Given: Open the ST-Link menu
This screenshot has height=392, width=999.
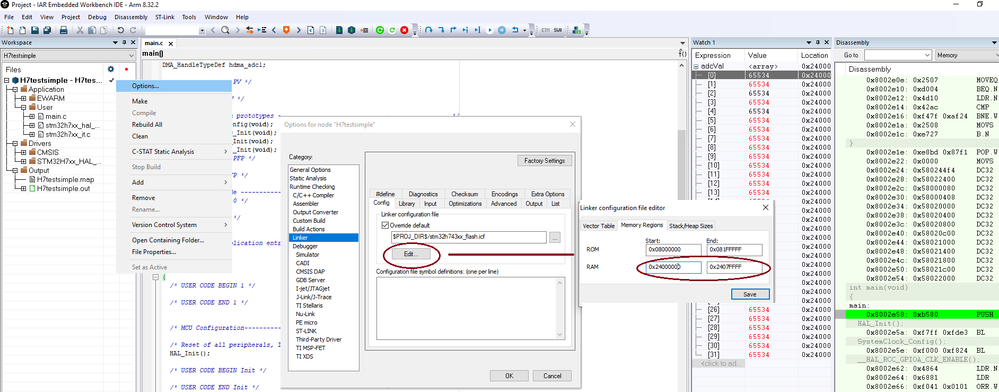Looking at the screenshot, I should tap(164, 17).
